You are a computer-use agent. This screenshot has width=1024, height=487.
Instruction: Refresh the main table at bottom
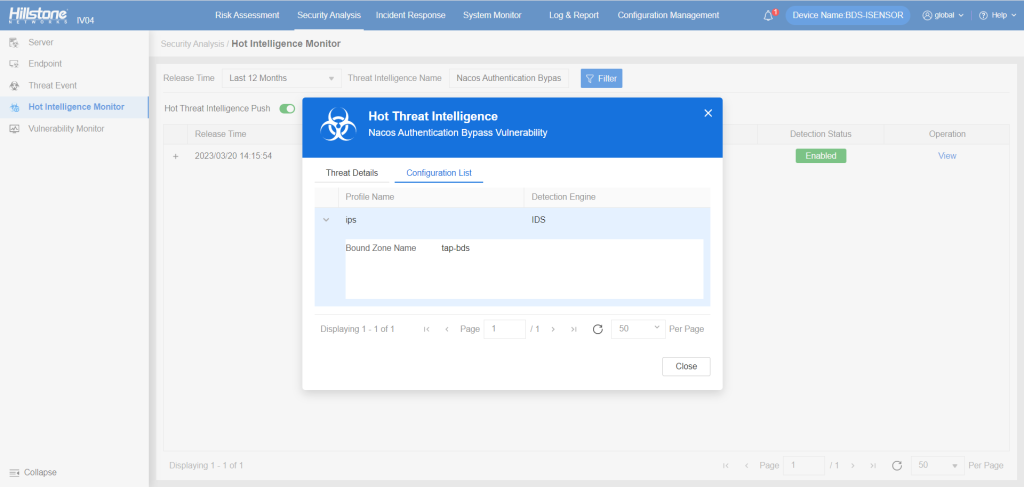click(x=897, y=466)
